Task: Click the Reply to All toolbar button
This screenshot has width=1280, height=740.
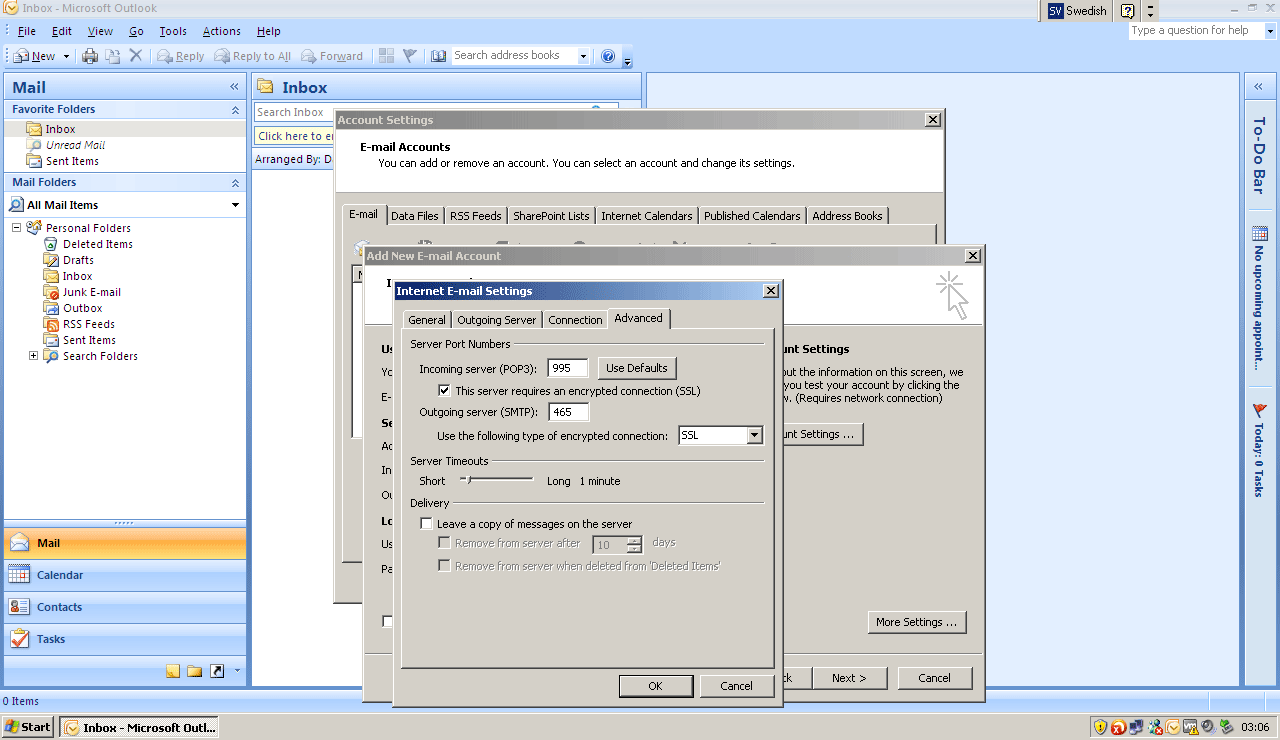Action: [x=253, y=56]
